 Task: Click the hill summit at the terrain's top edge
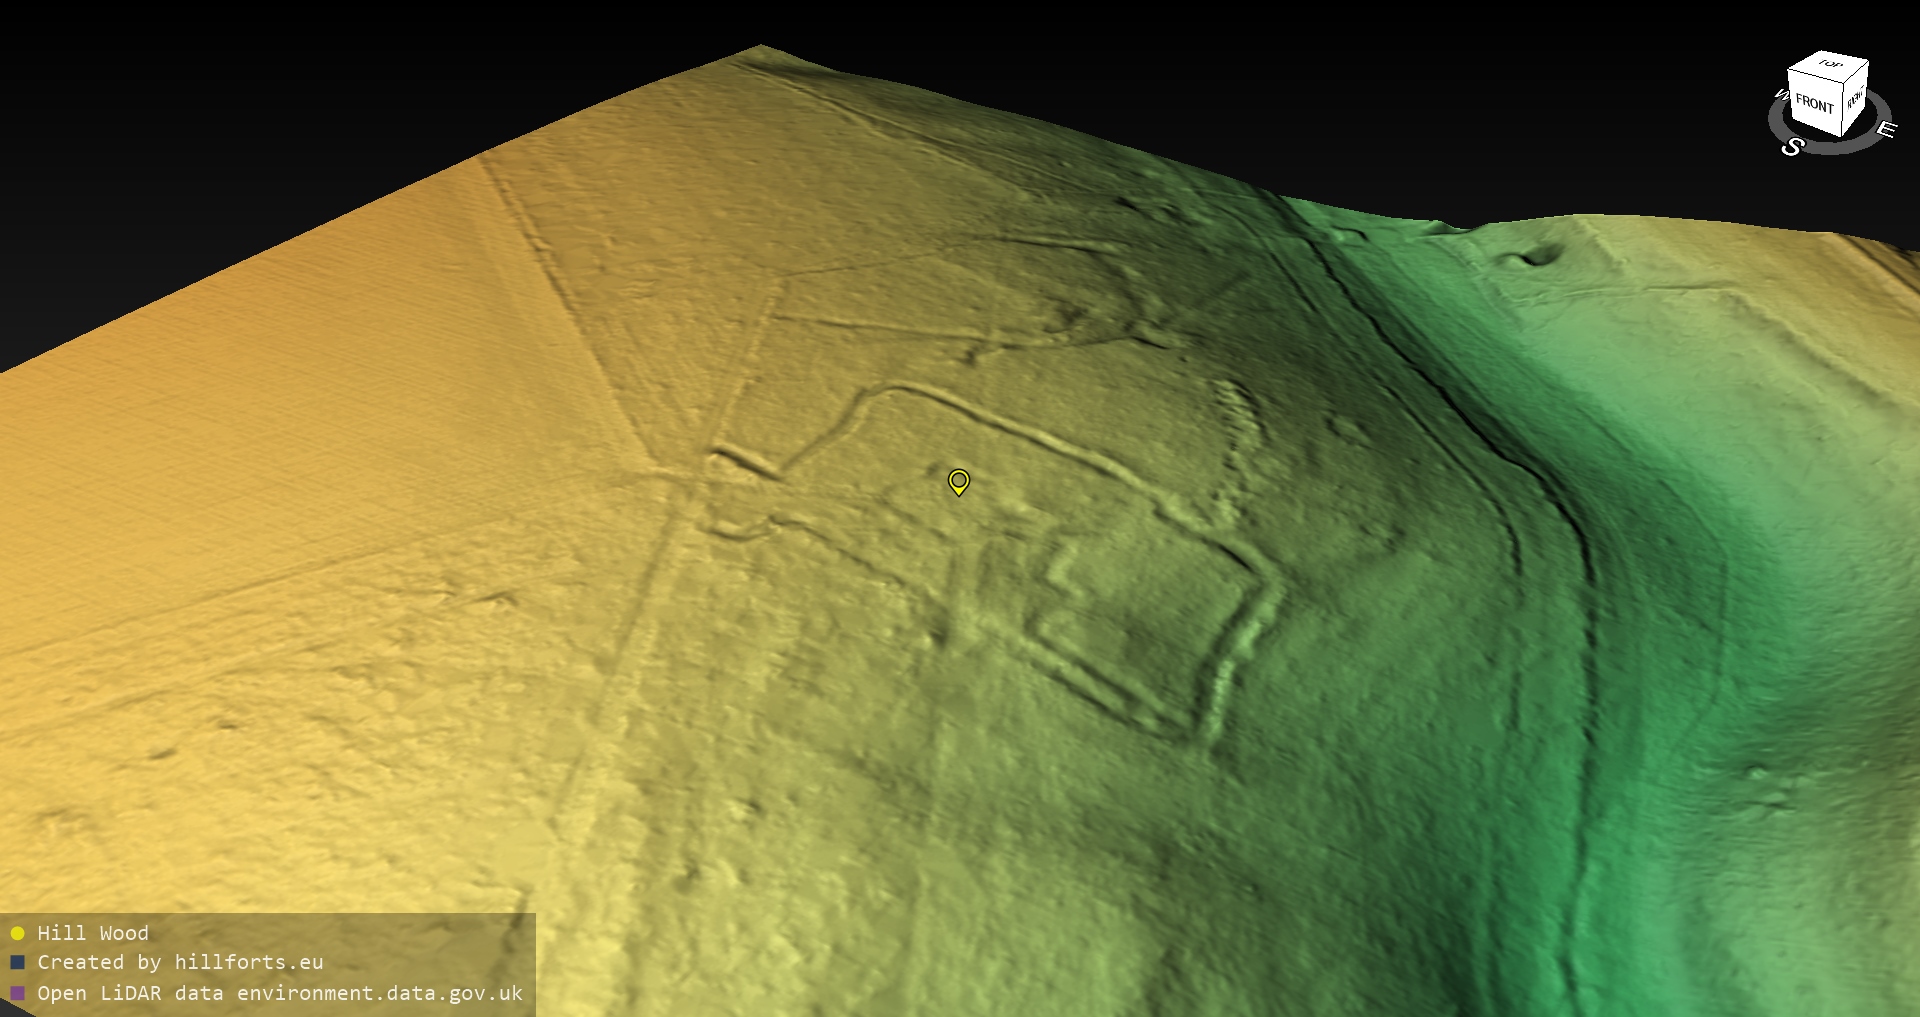point(760,50)
